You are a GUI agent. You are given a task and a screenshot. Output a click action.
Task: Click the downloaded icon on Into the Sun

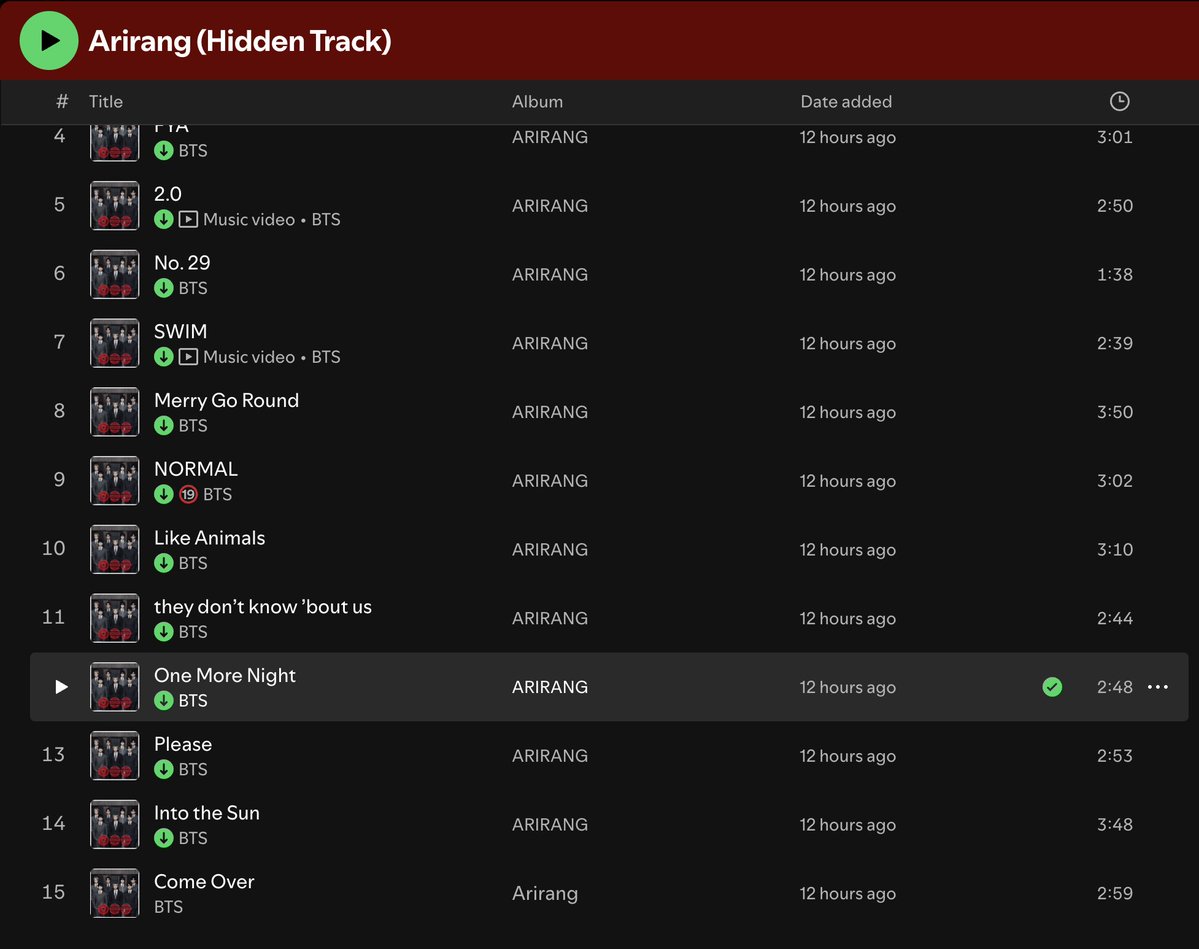click(164, 838)
